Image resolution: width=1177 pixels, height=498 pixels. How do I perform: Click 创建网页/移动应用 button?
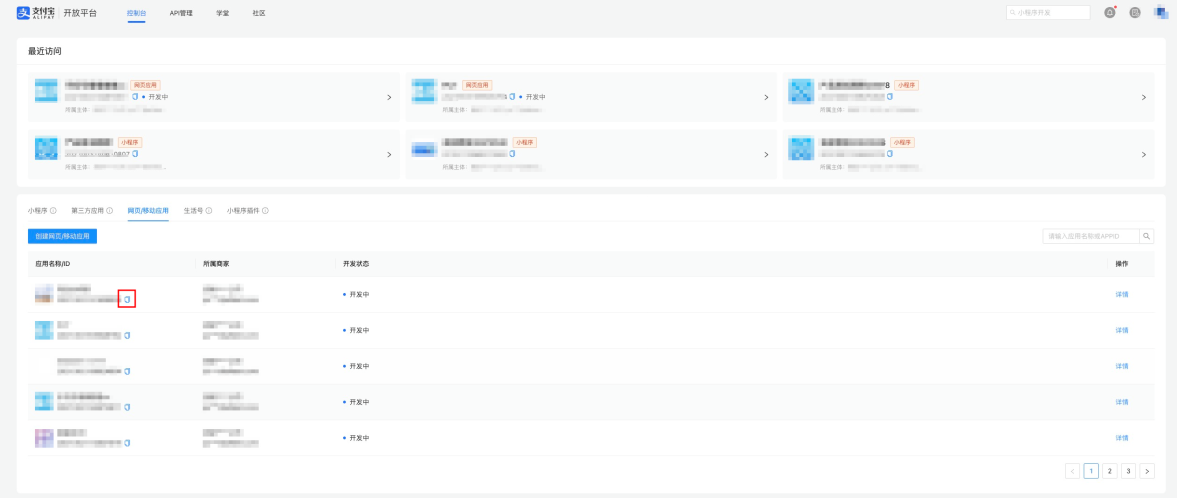62,236
